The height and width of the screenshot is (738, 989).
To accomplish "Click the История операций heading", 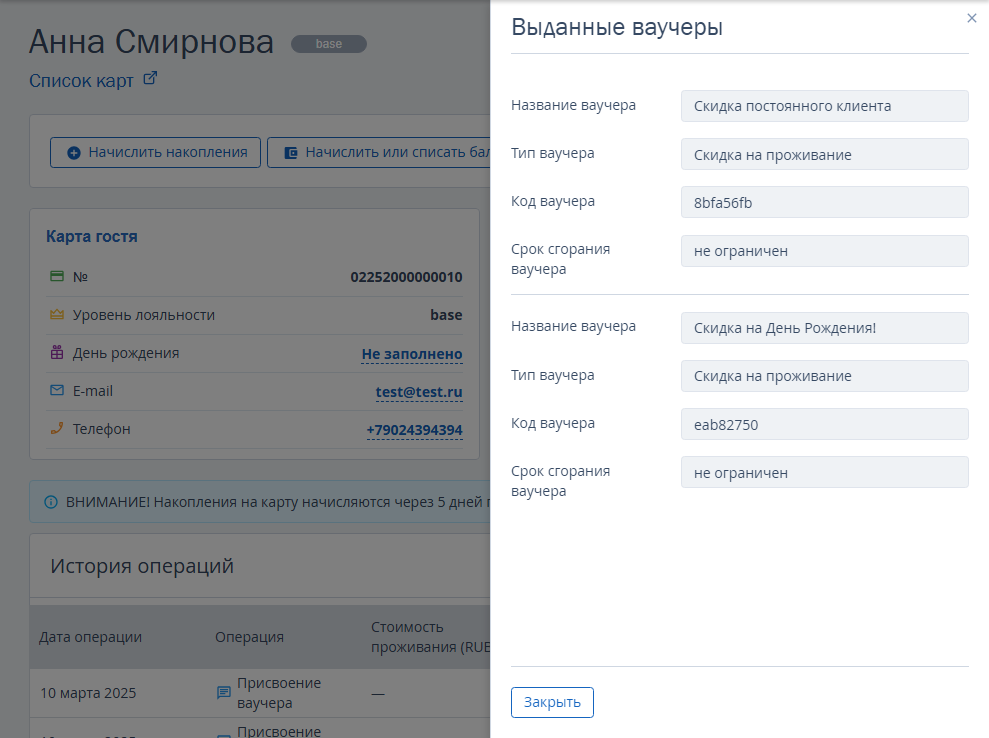I will click(142, 566).
